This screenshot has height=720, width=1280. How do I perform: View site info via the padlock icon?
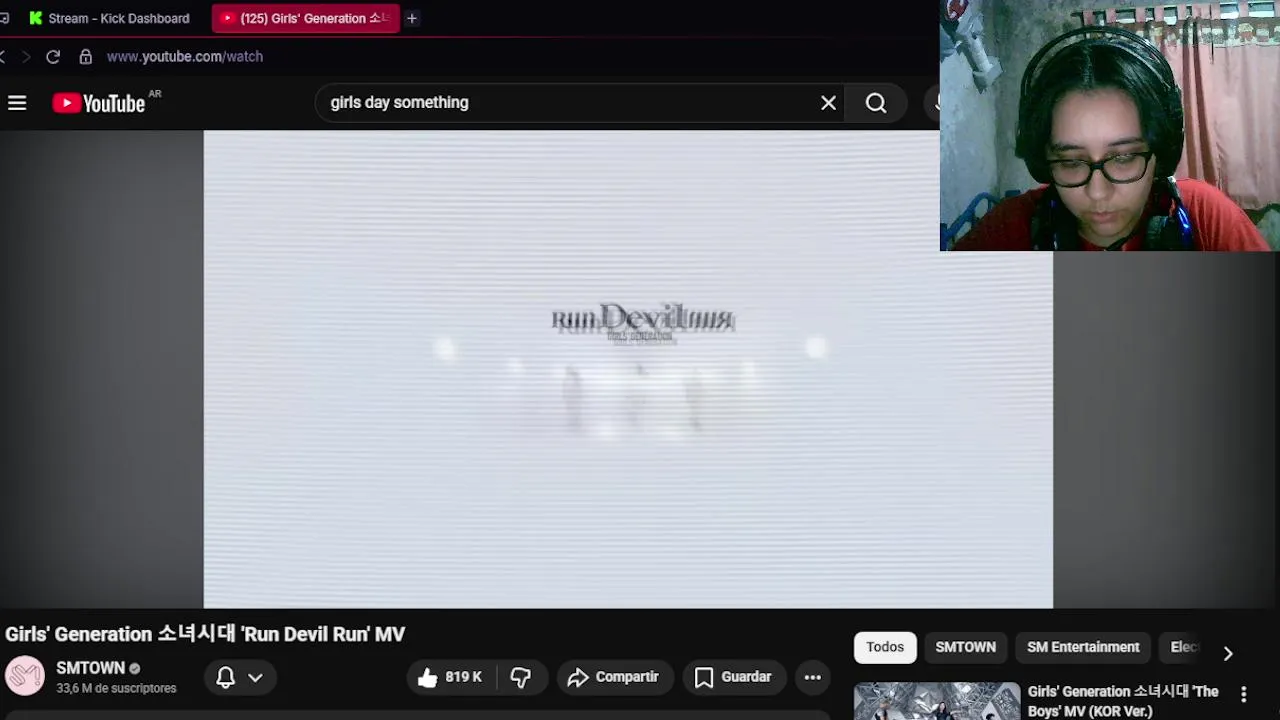pos(86,57)
